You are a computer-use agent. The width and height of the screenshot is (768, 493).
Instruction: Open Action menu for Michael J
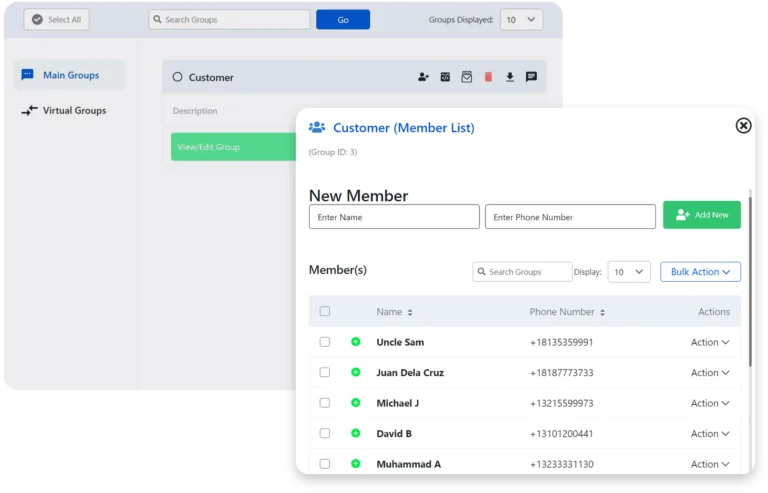[x=710, y=403]
